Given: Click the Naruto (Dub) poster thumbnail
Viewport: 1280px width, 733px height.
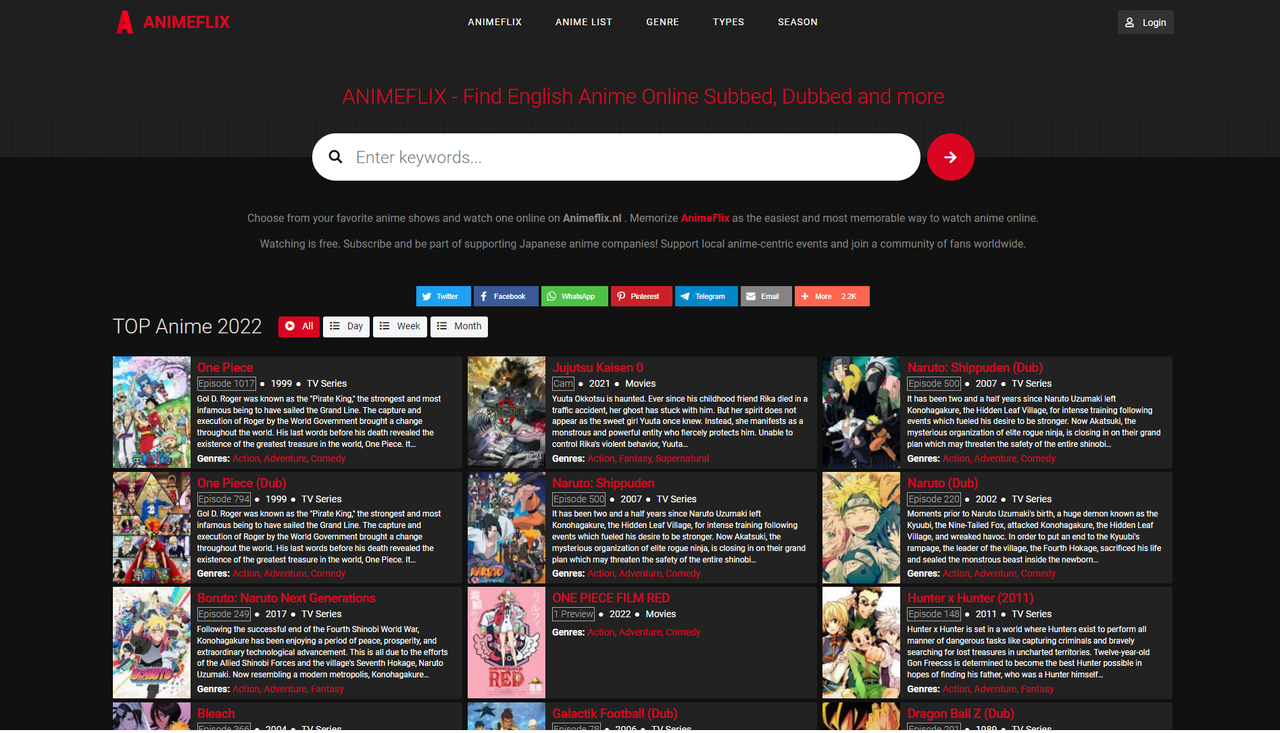Looking at the screenshot, I should point(861,528).
